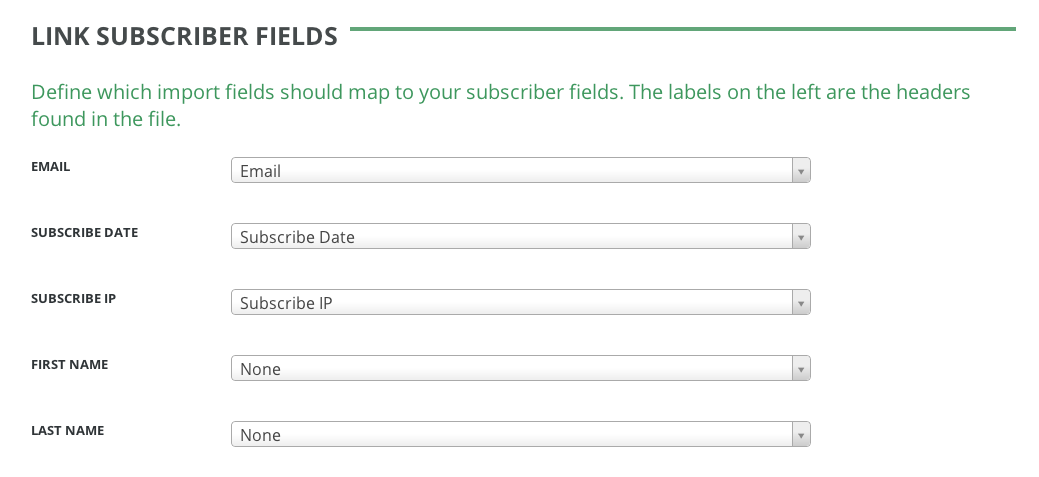The height and width of the screenshot is (477, 1039).
Task: Click the arrow on the First Name dropdown
Action: coord(800,369)
